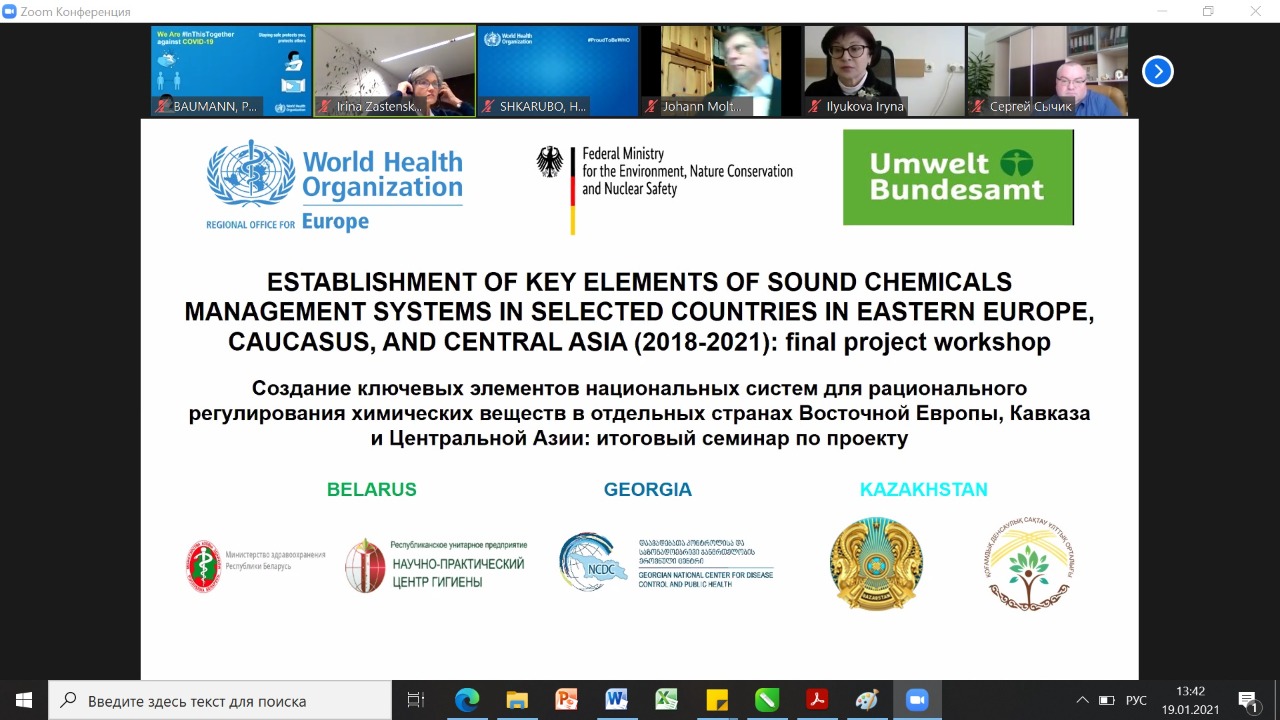Open File Explorer from the taskbar
The height and width of the screenshot is (720, 1280).
pyautogui.click(x=517, y=700)
